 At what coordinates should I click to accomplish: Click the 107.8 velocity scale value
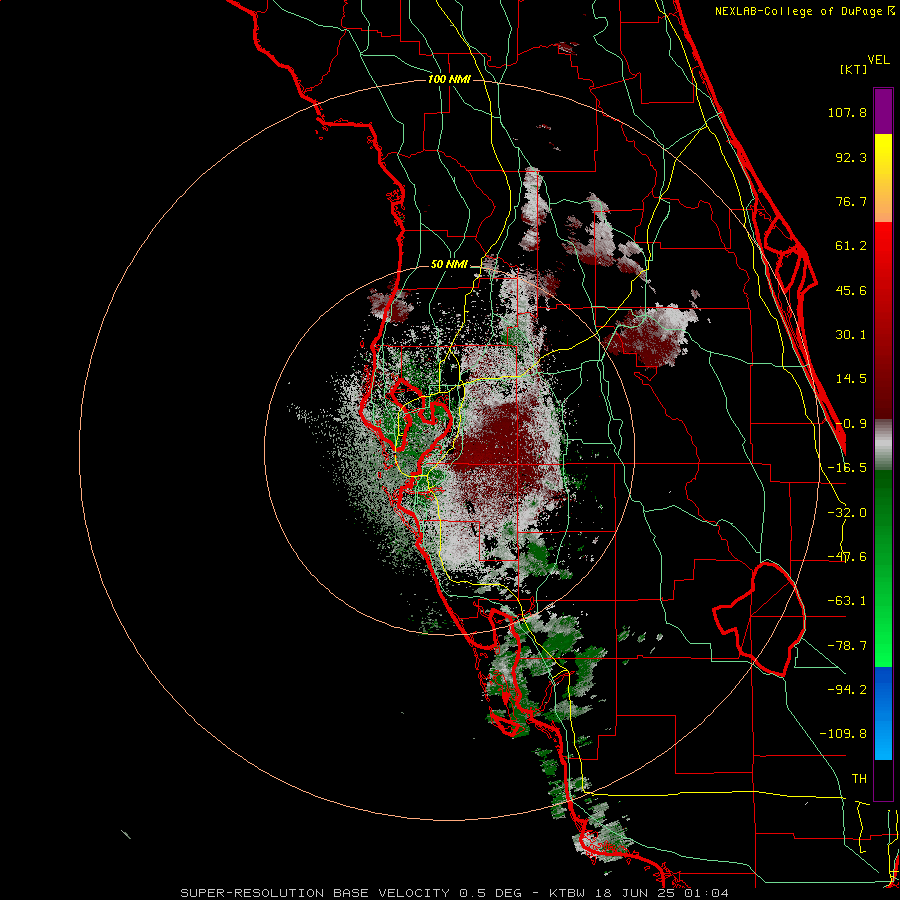point(847,112)
